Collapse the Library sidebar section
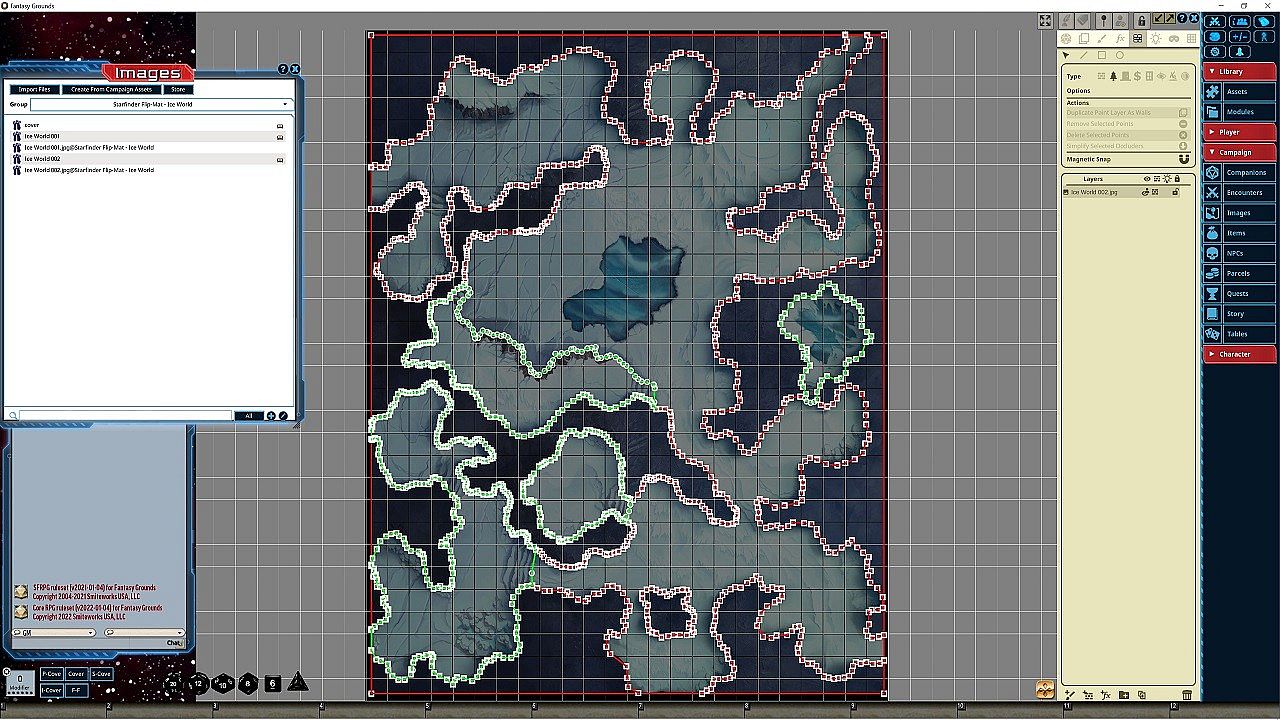 pyautogui.click(x=1240, y=71)
